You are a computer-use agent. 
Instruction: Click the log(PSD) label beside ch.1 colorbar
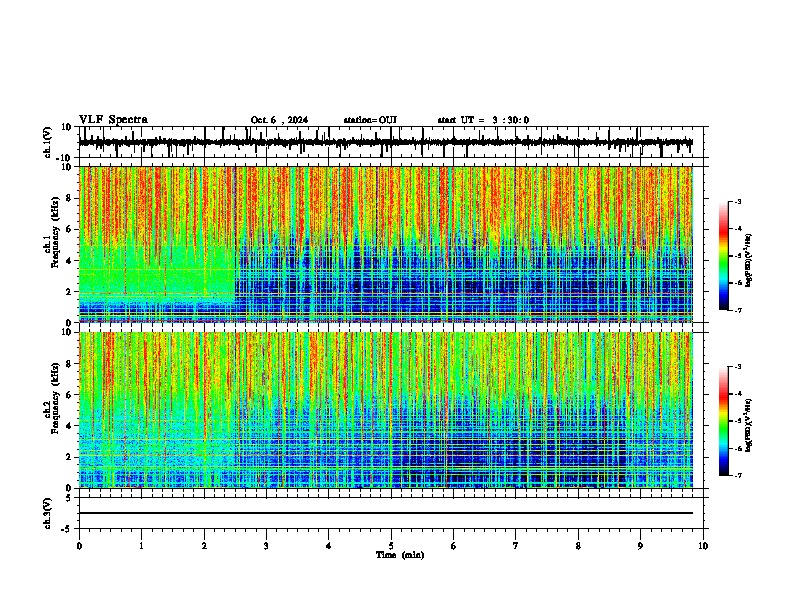coord(748,261)
